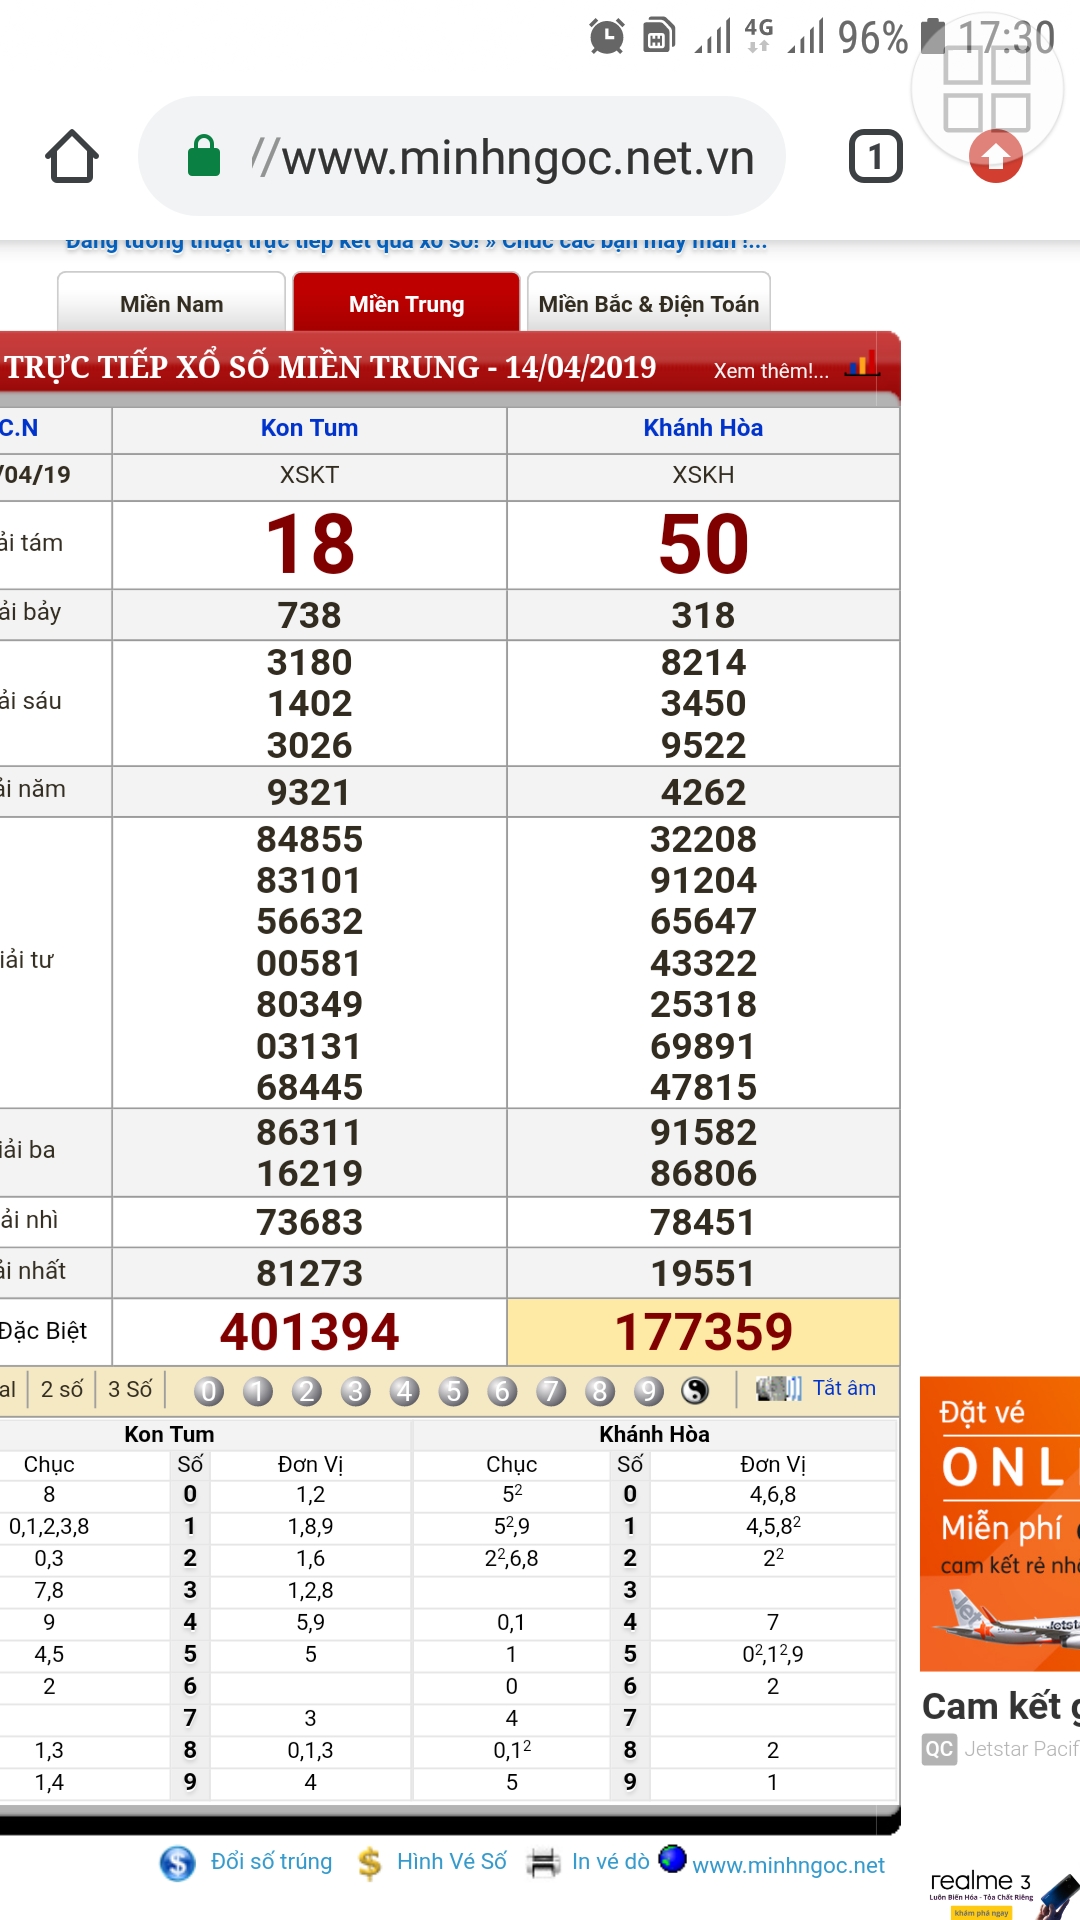
Task: Tap Khánh Hòa first prize 19551
Action: point(703,1273)
